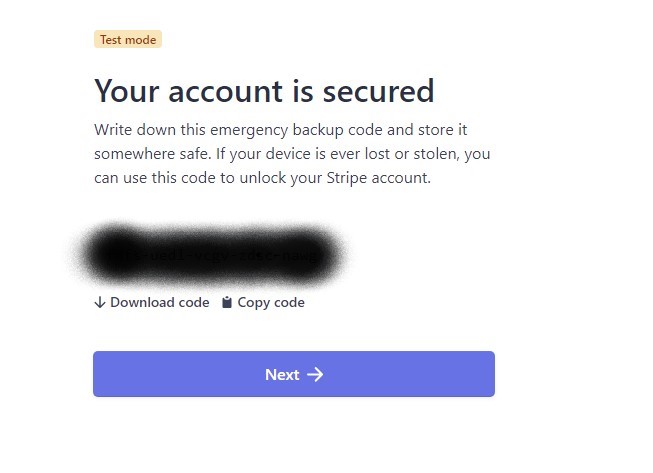Screen dimensions: 653x473
Task: Select the blurred backup code text
Action: 212,254
